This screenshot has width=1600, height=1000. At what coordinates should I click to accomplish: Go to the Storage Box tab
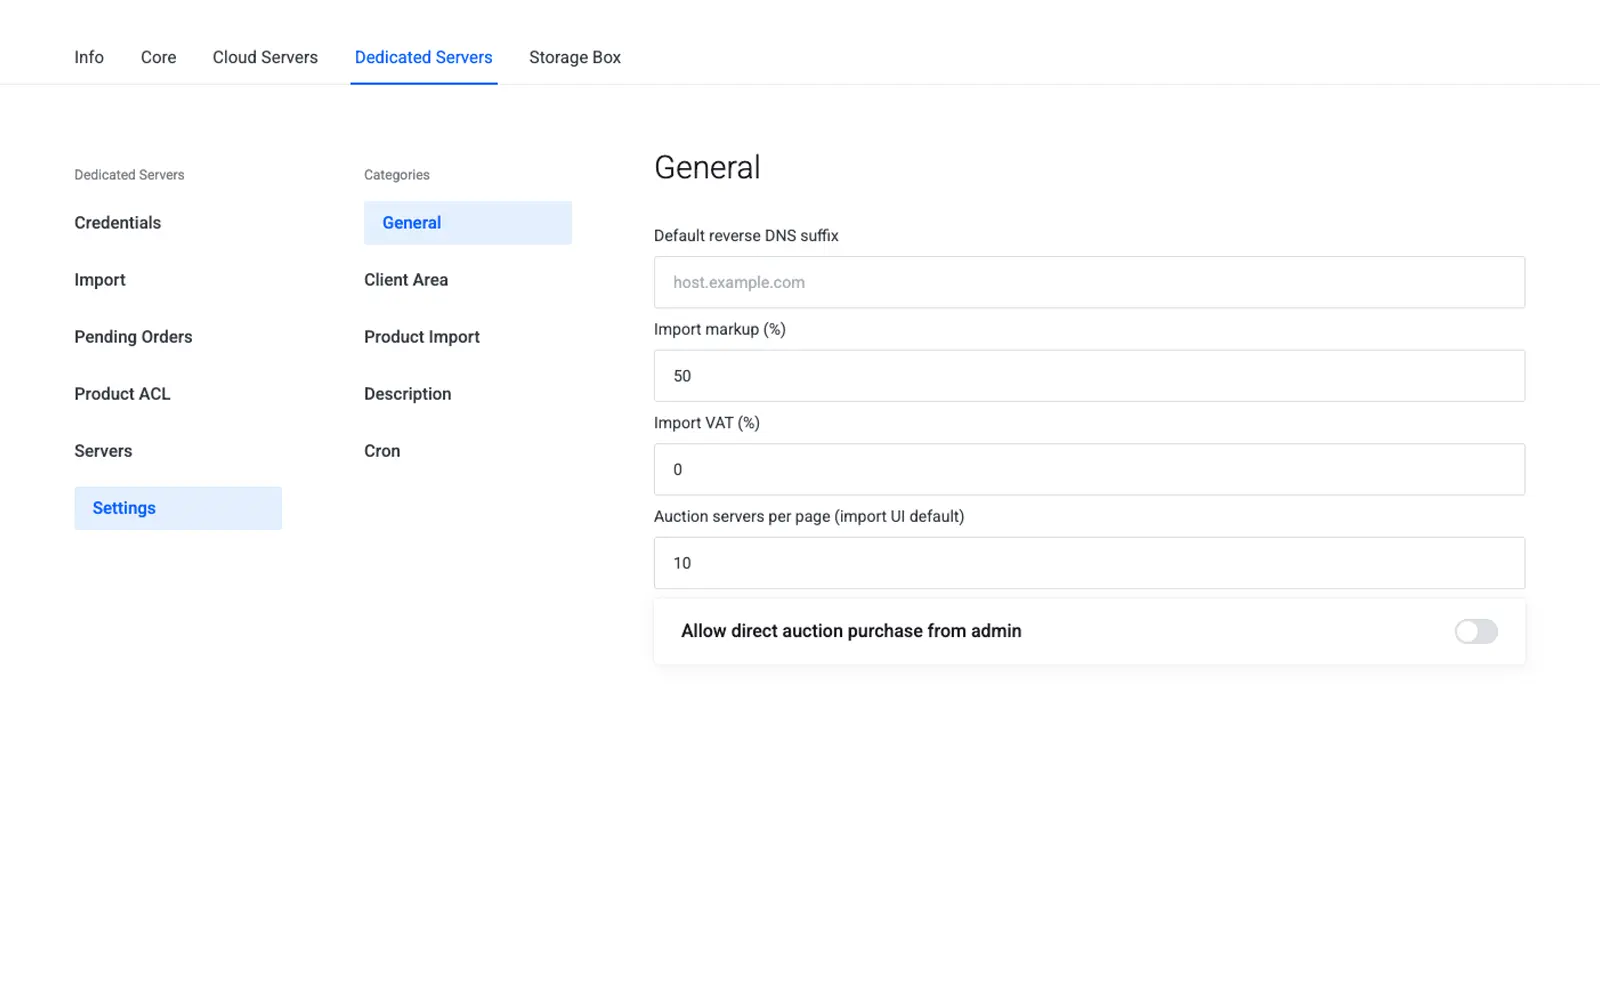tap(575, 57)
